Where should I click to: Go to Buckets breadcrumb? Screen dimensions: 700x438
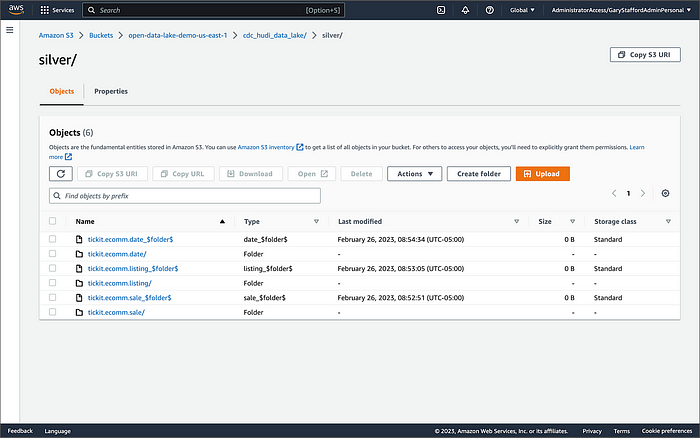(101, 35)
